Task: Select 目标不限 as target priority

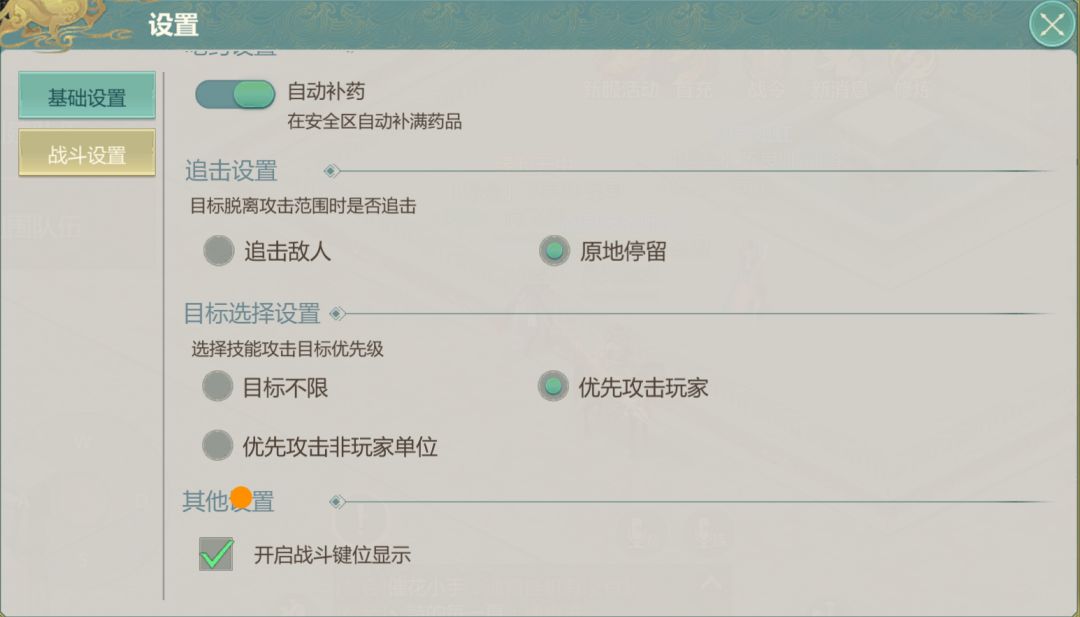Action: click(x=218, y=387)
